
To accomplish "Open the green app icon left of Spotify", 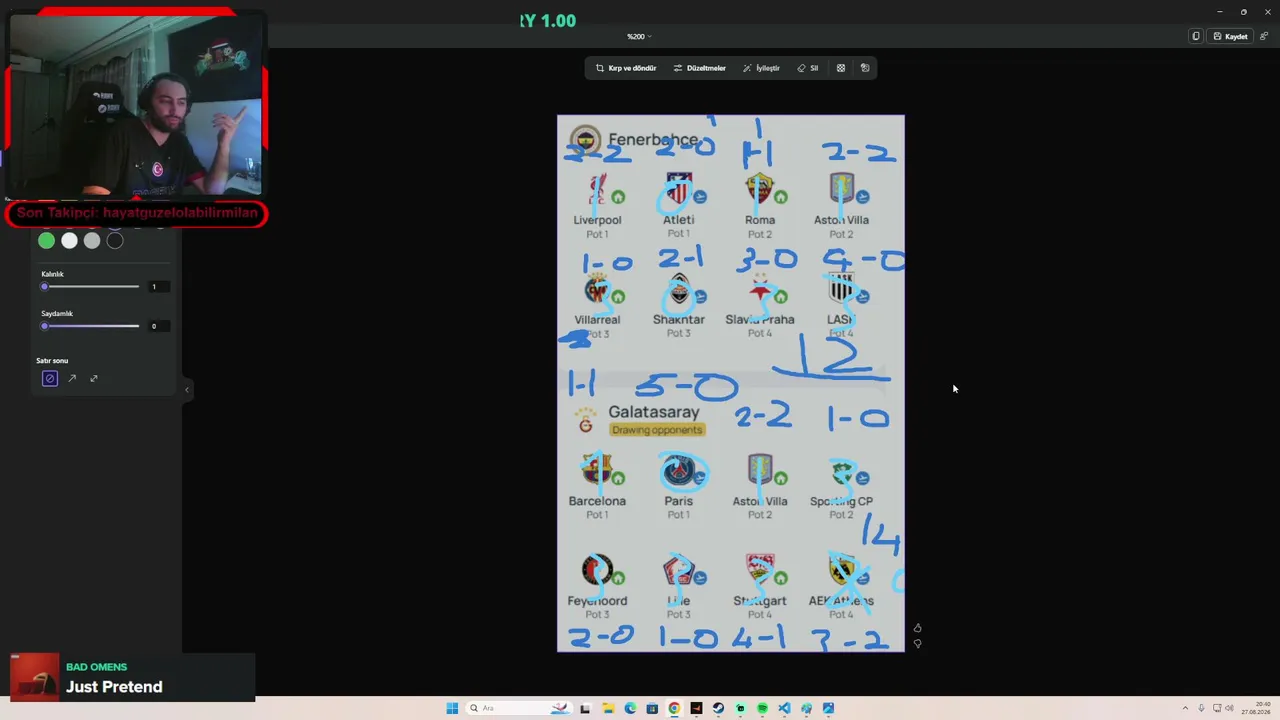I will (x=740, y=708).
